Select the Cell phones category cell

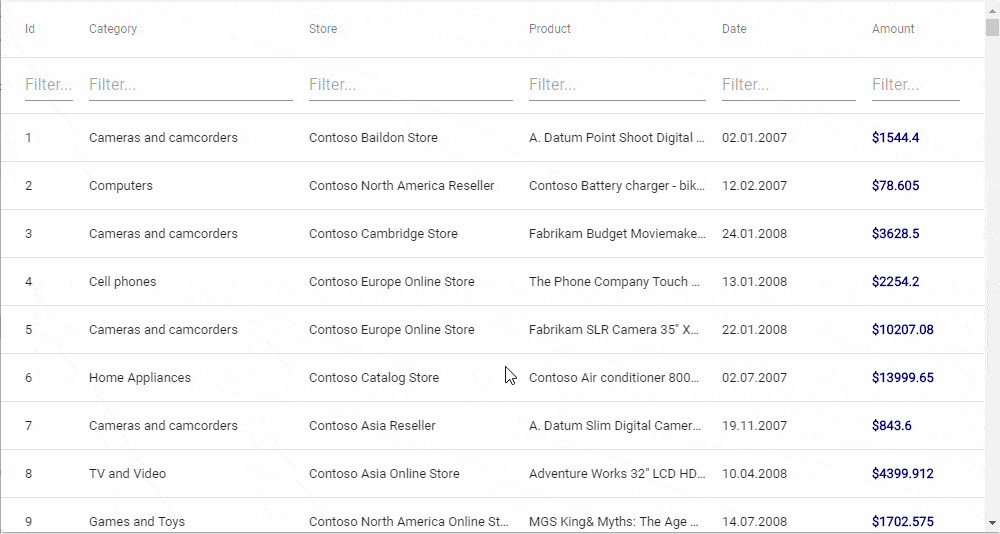pos(122,282)
